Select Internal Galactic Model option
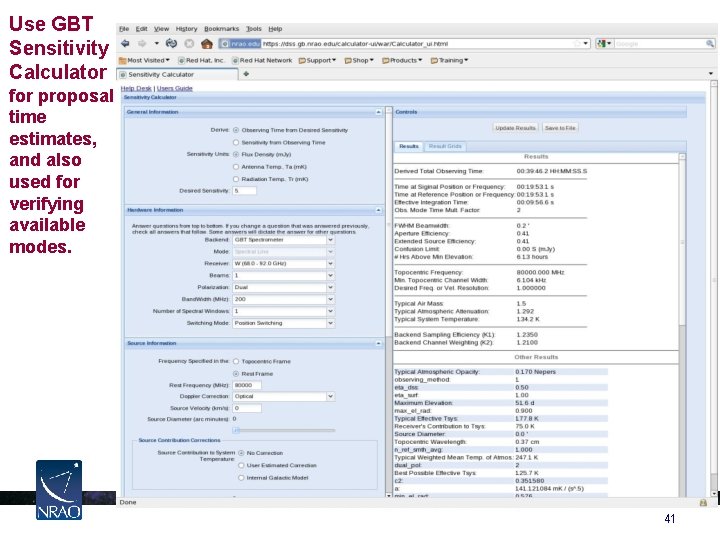Image resolution: width=720 pixels, height=540 pixels. pyautogui.click(x=241, y=478)
